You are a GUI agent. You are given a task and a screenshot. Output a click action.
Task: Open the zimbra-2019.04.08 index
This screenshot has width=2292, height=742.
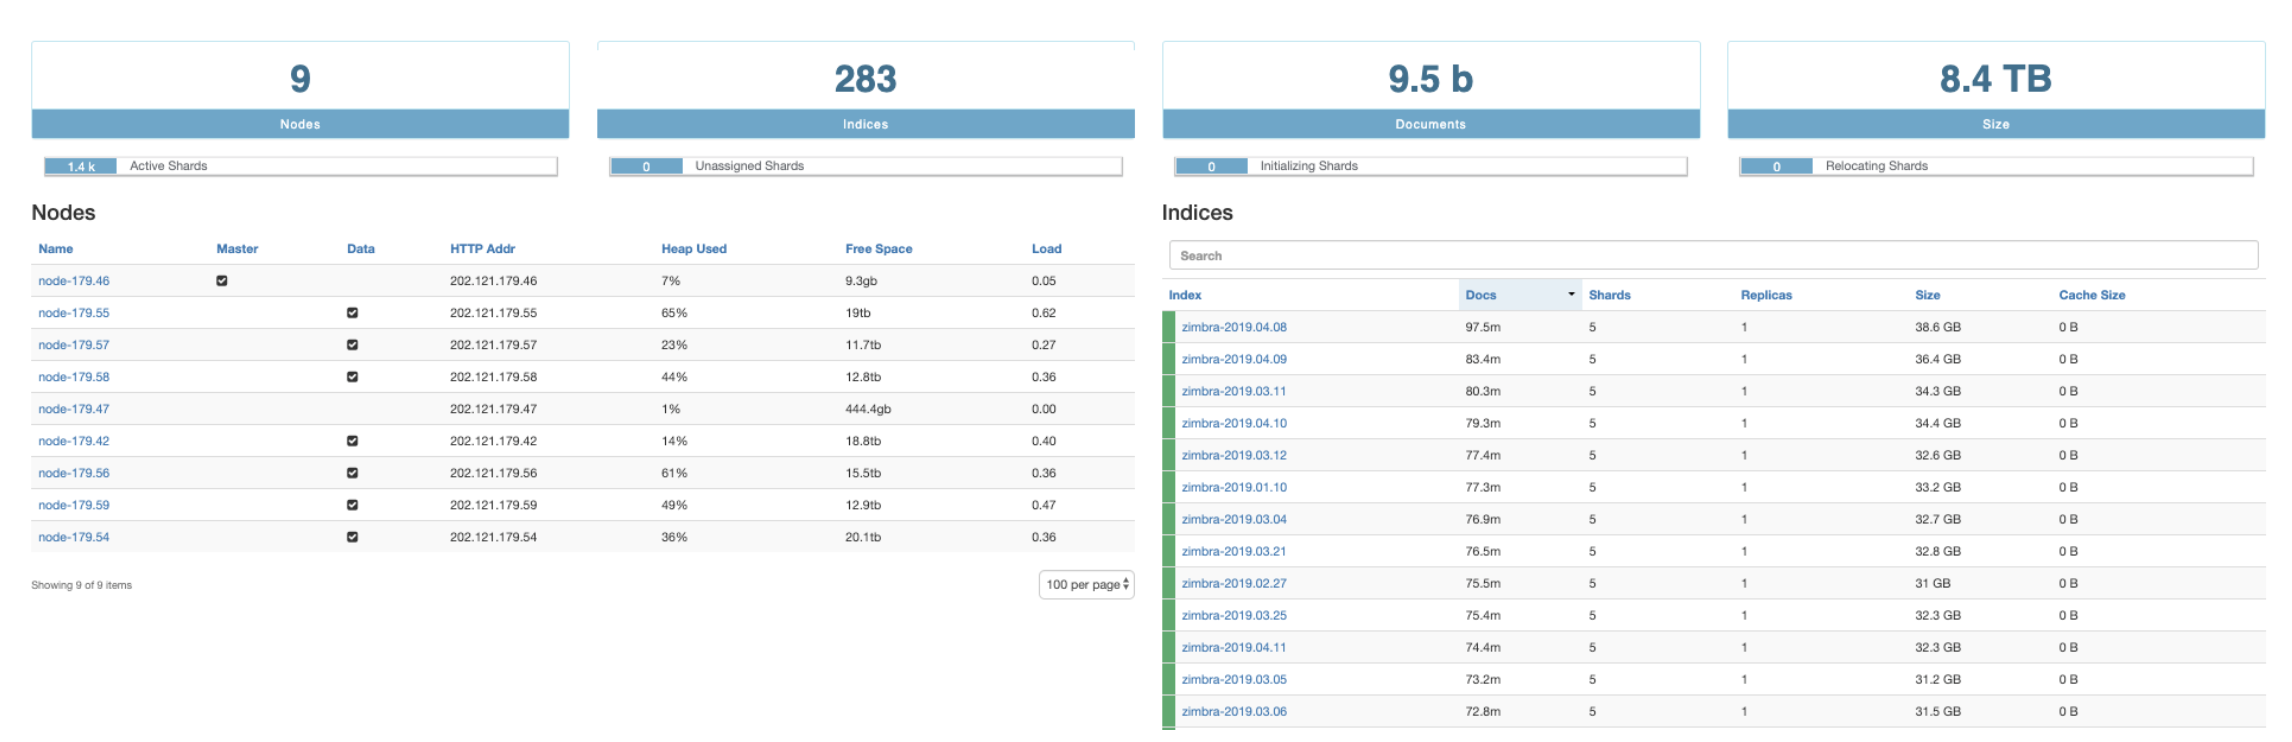pyautogui.click(x=1234, y=327)
